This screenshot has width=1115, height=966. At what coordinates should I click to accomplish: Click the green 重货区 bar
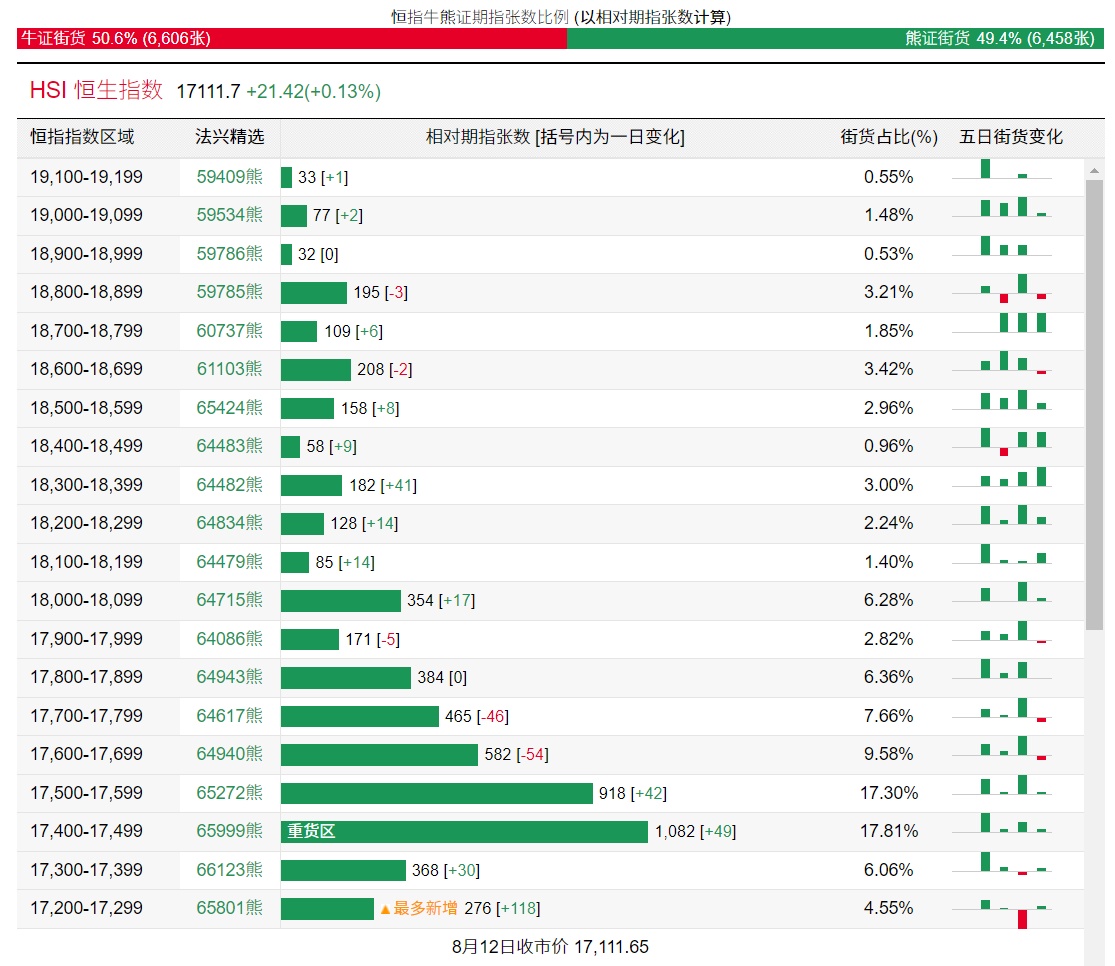click(x=464, y=831)
